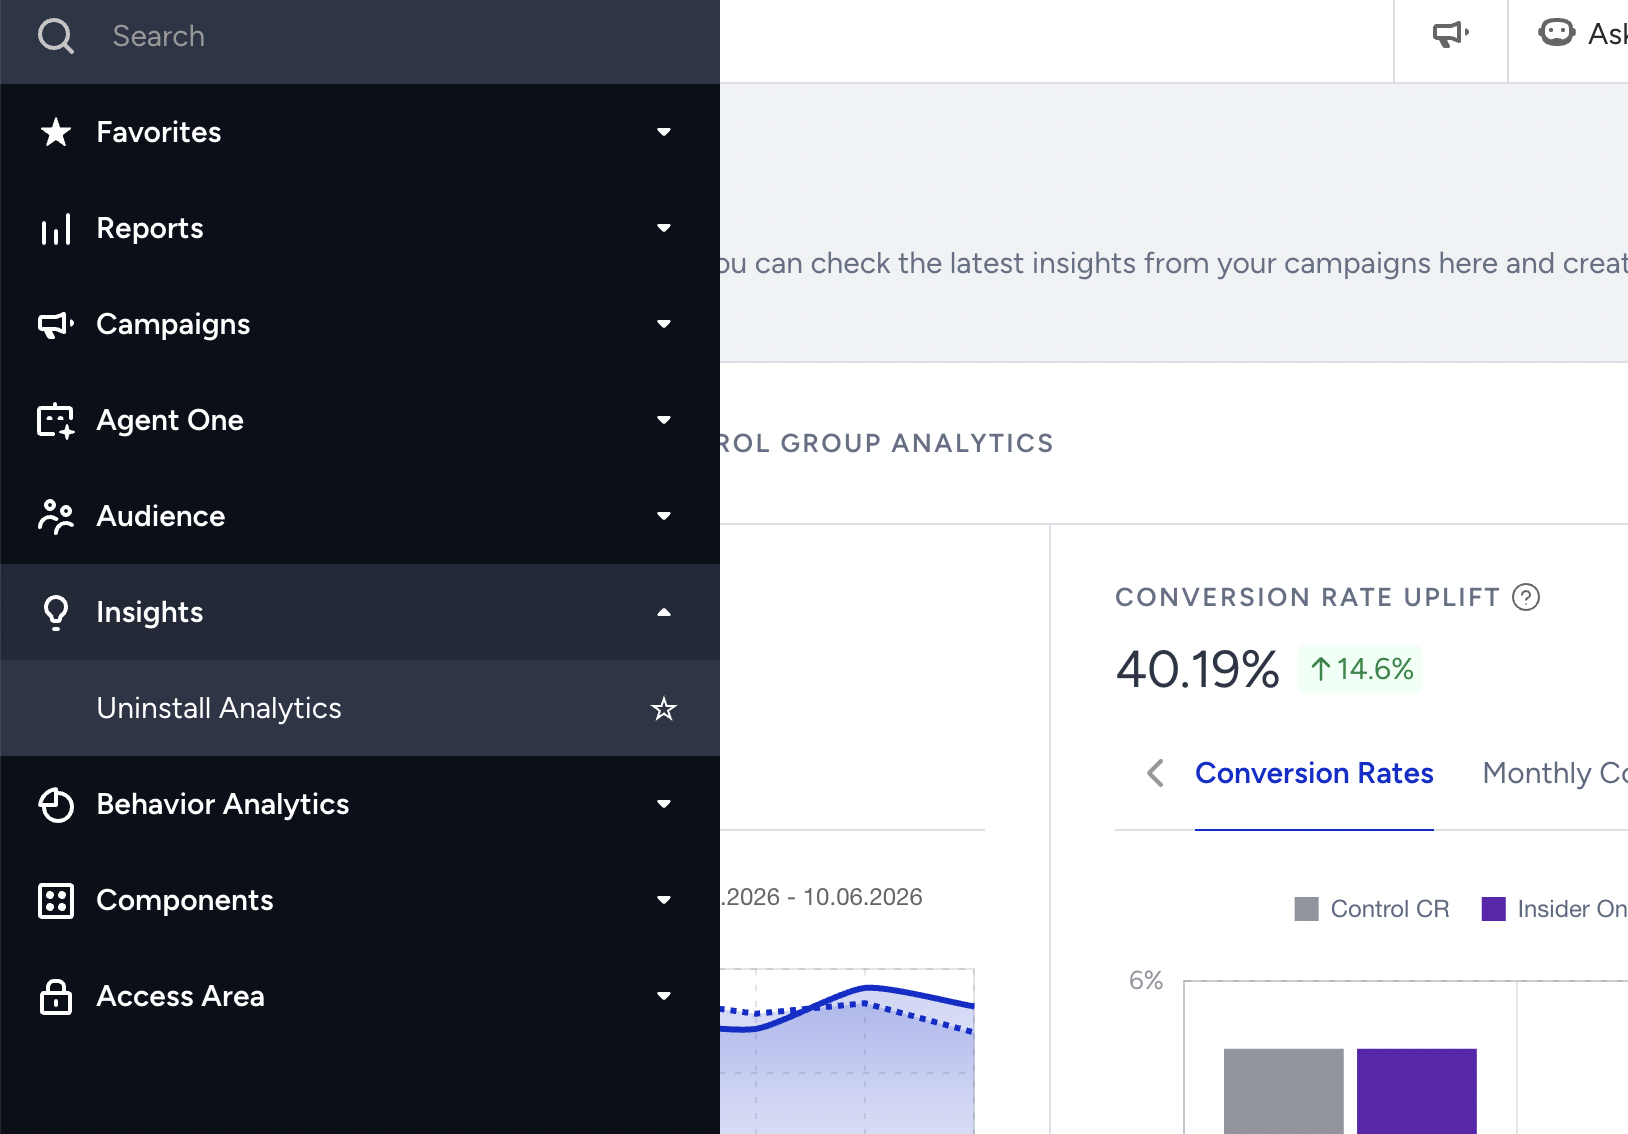Expand the Access Area dropdown arrow

click(664, 996)
